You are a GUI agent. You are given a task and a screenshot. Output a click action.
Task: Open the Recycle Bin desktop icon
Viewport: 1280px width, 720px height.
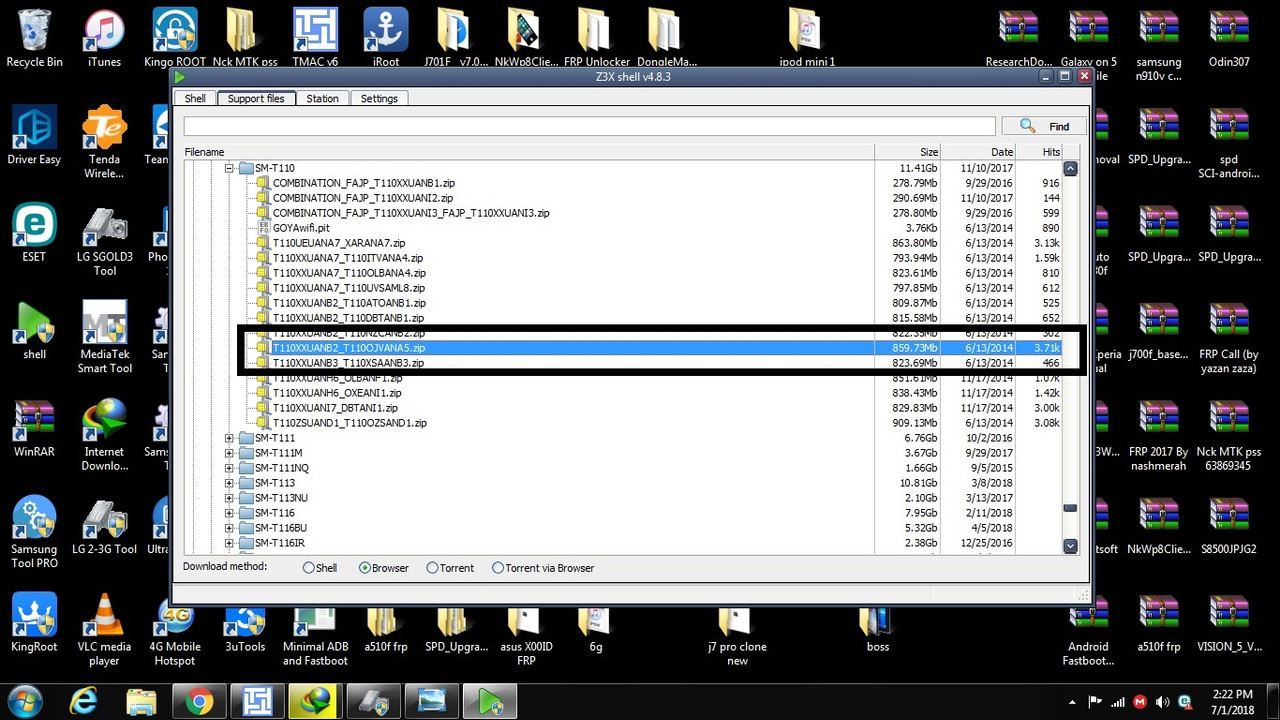pyautogui.click(x=34, y=38)
